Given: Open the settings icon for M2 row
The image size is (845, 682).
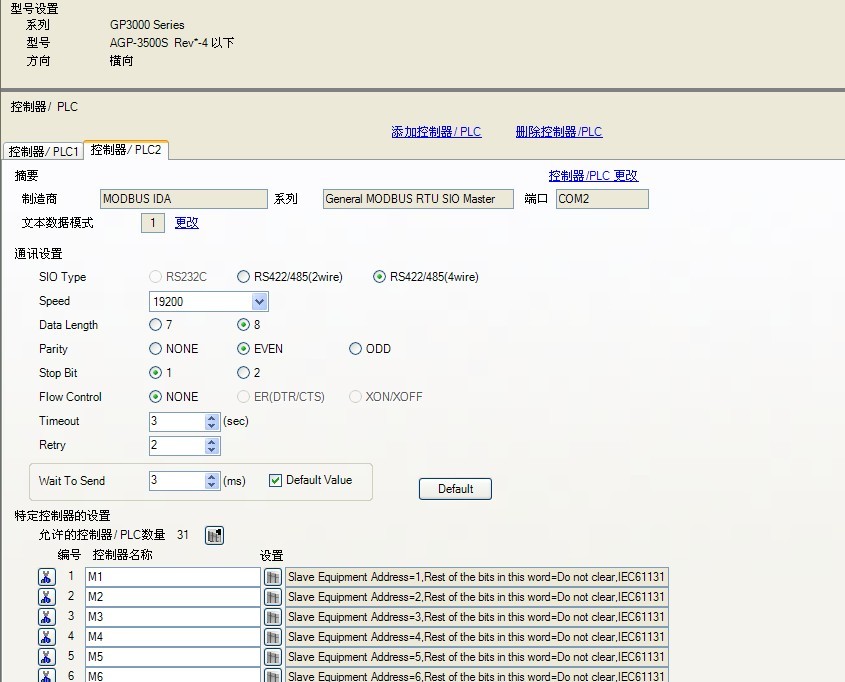Looking at the screenshot, I should (x=273, y=597).
